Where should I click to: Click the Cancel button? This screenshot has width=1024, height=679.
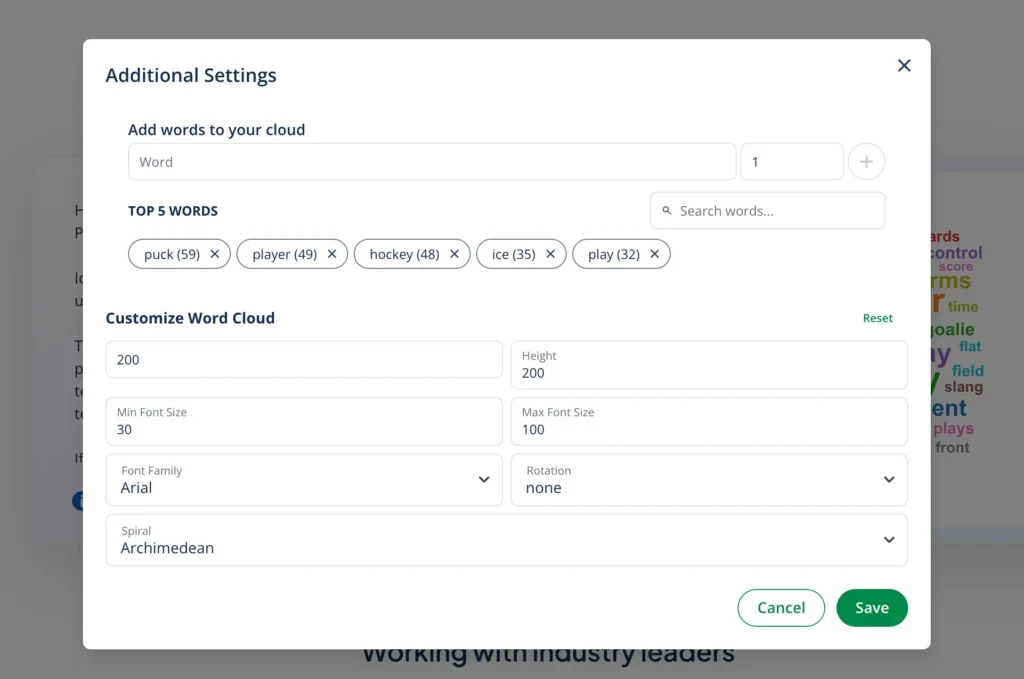[x=781, y=608]
